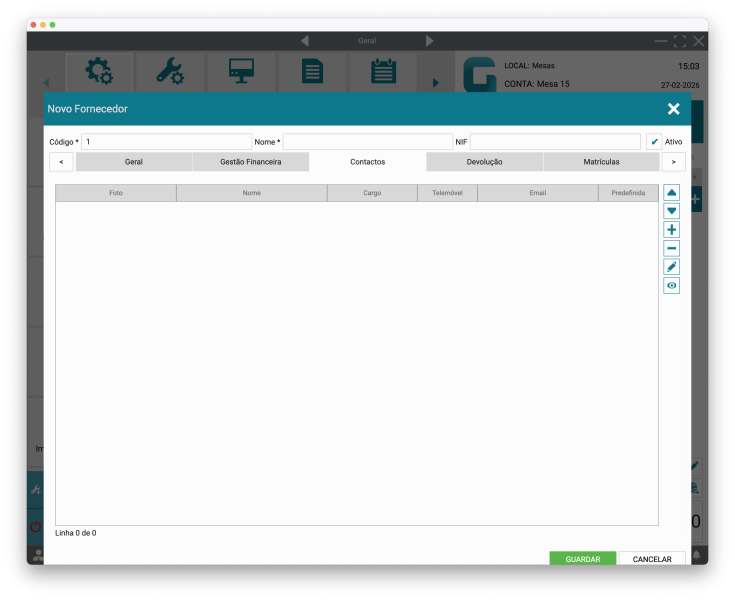Viewport: 735px width, 600px height.
Task: Close the Novo Fornecedor dialog with X
Action: pos(673,109)
